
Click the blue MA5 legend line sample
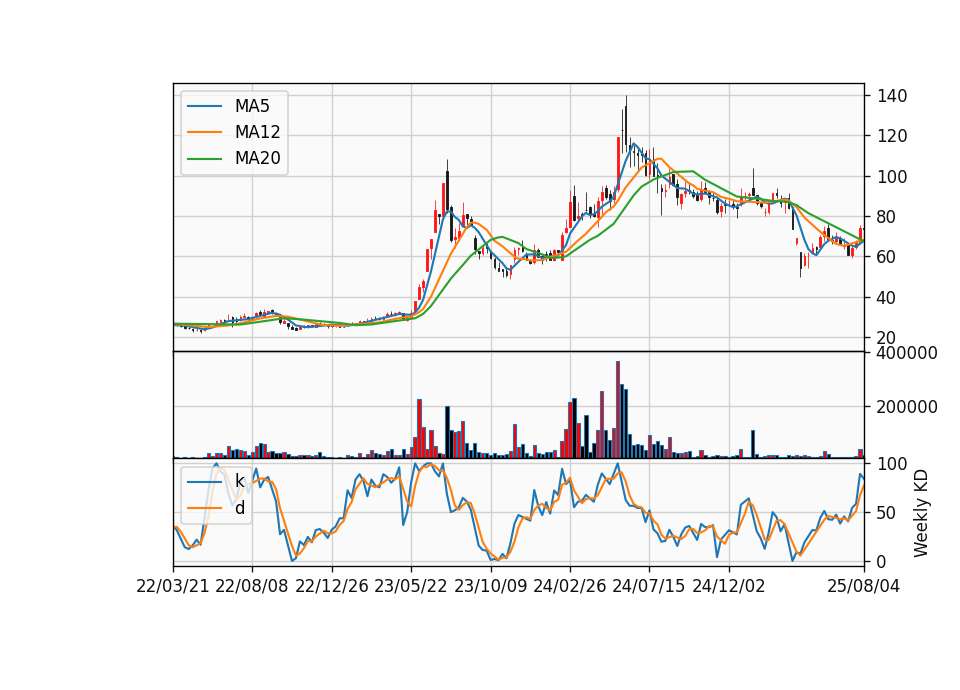[204, 106]
